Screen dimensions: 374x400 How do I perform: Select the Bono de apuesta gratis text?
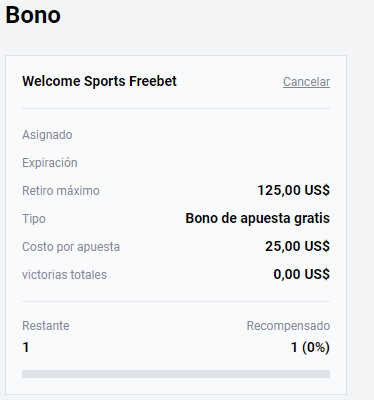coord(258,218)
